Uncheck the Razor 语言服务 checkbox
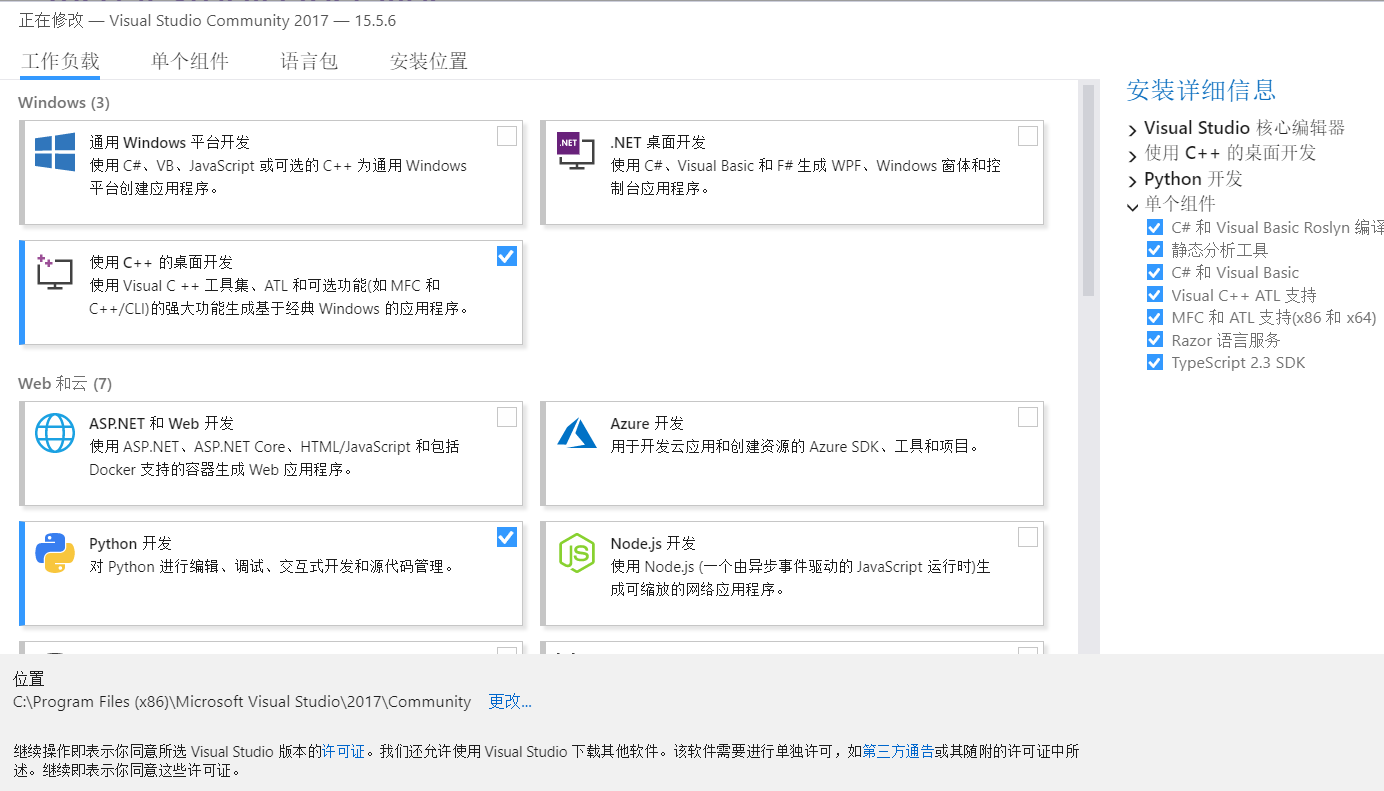The image size is (1384, 791). 1155,340
